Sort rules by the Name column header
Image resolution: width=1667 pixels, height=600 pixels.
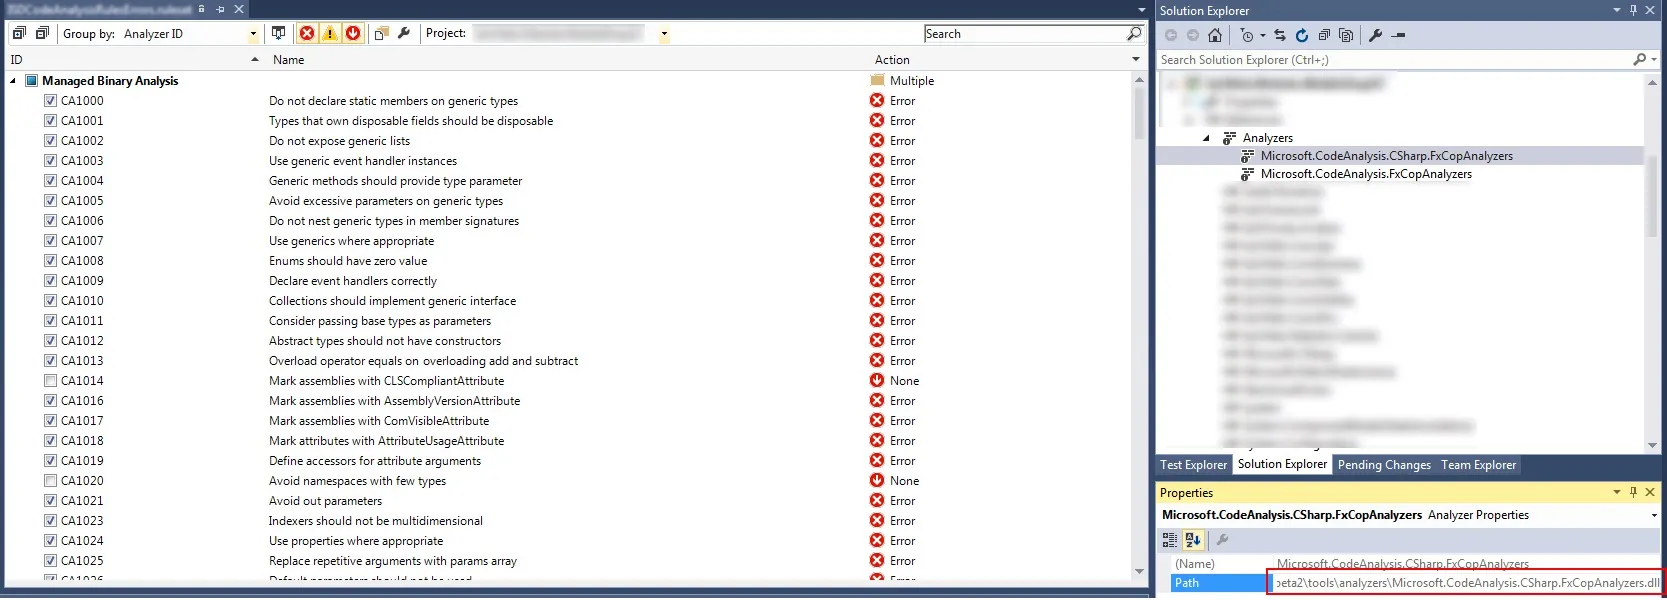[567, 60]
